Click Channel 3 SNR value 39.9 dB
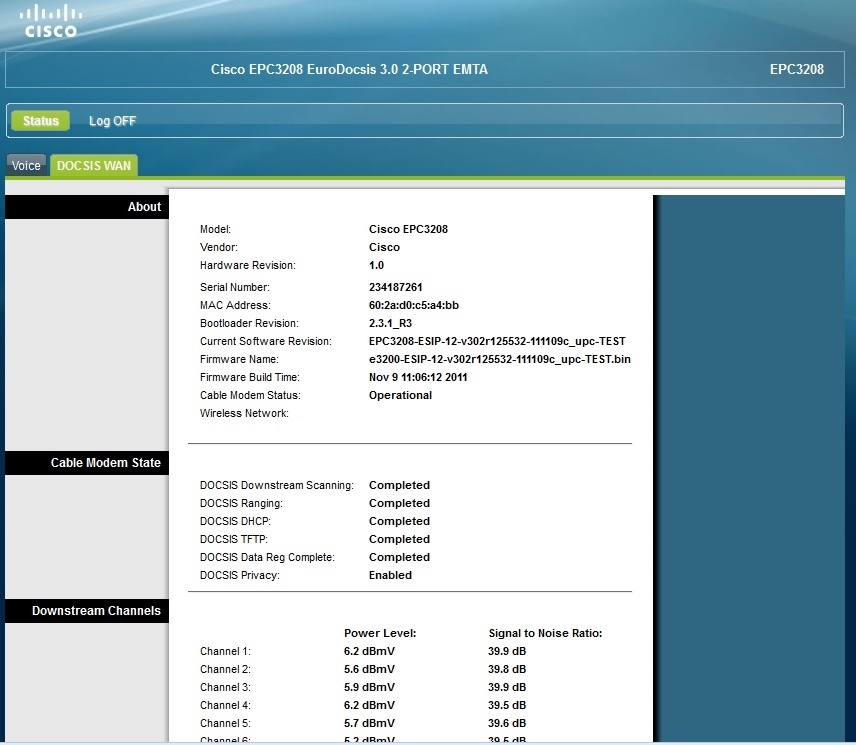 point(507,687)
